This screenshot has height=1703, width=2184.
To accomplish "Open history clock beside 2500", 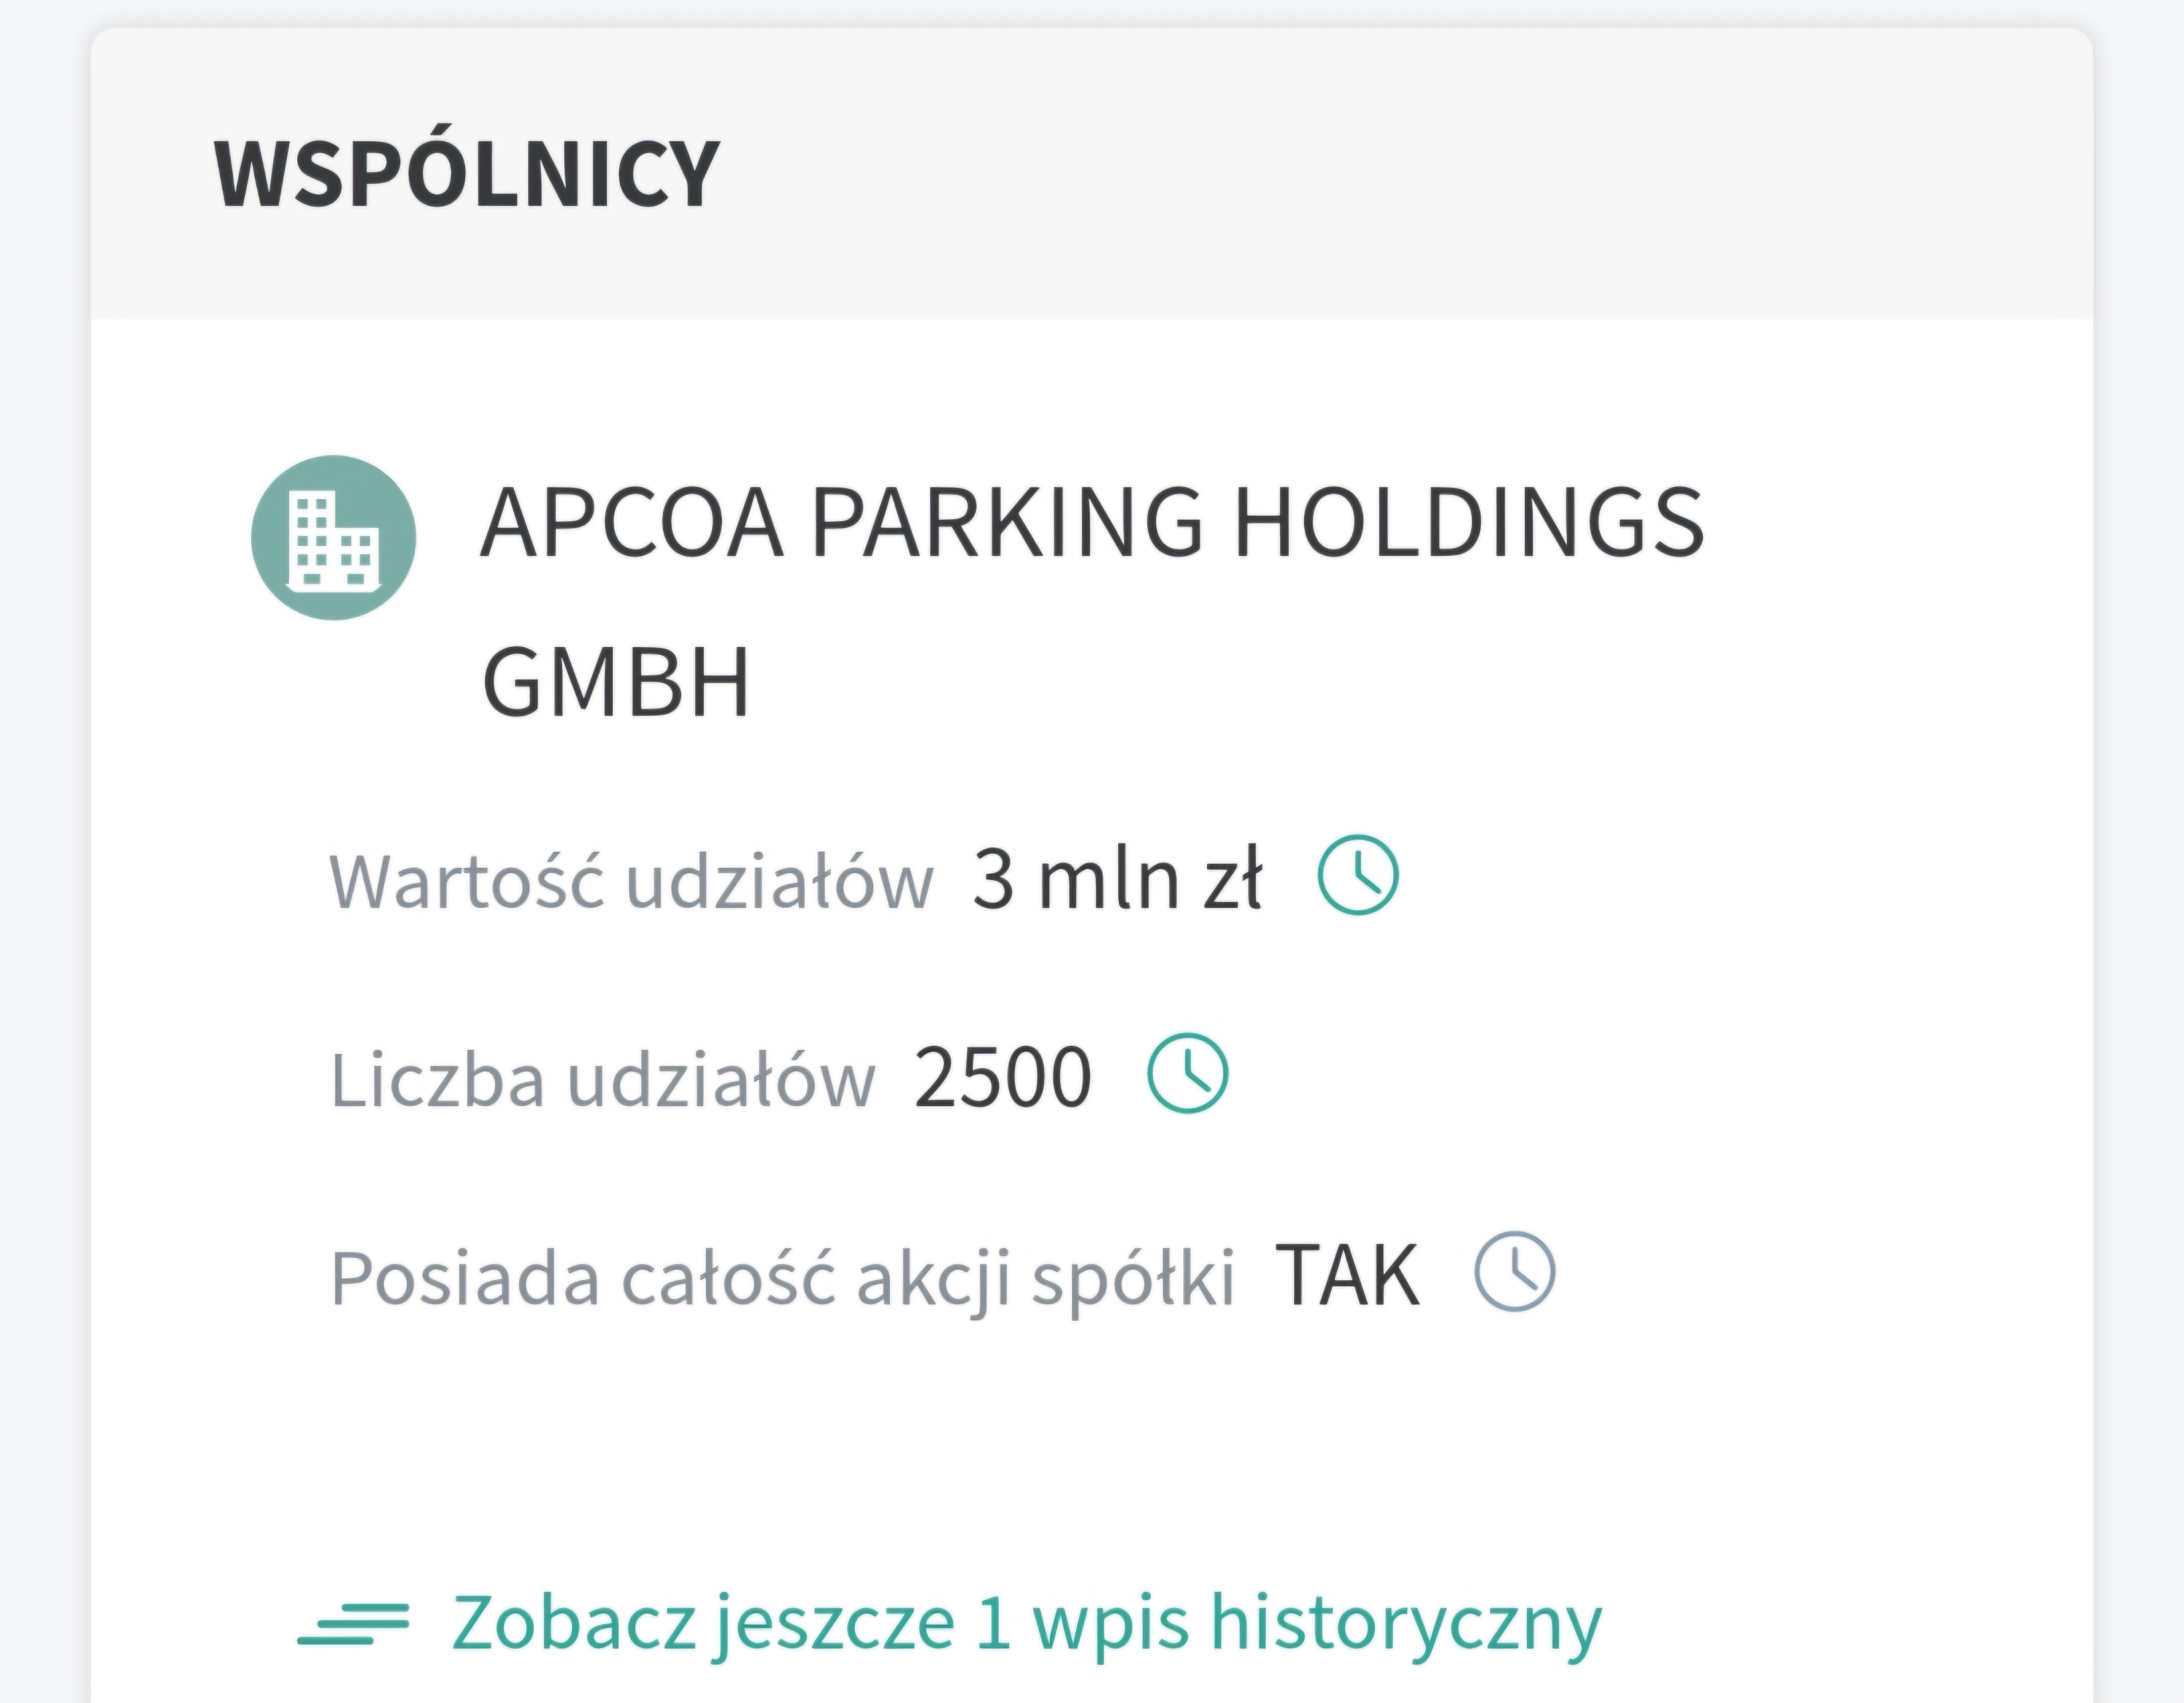I will coord(1187,1074).
